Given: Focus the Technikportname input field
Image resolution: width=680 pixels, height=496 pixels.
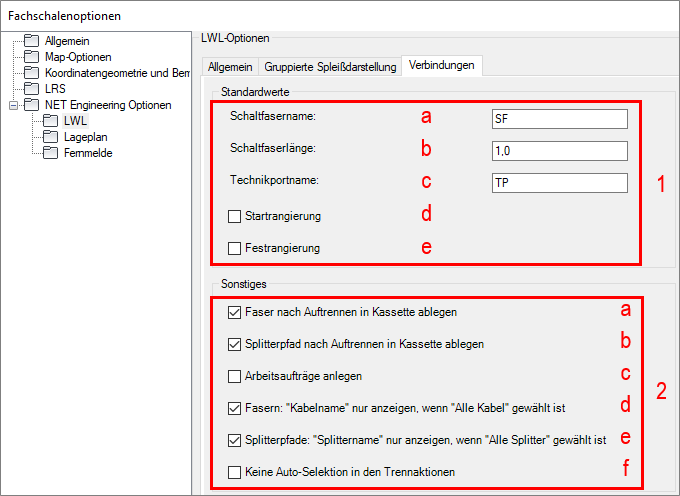Looking at the screenshot, I should click(559, 183).
